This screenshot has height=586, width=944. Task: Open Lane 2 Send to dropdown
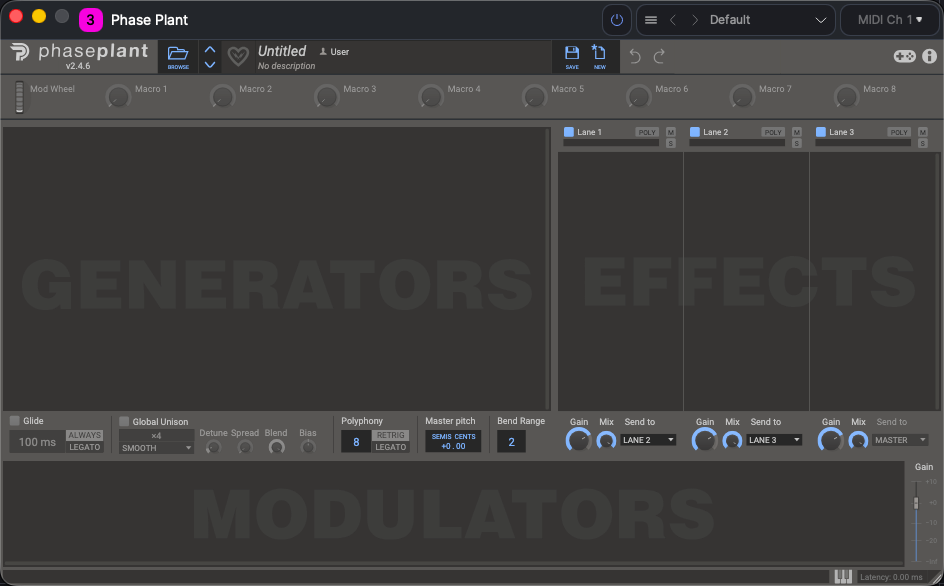tap(774, 440)
